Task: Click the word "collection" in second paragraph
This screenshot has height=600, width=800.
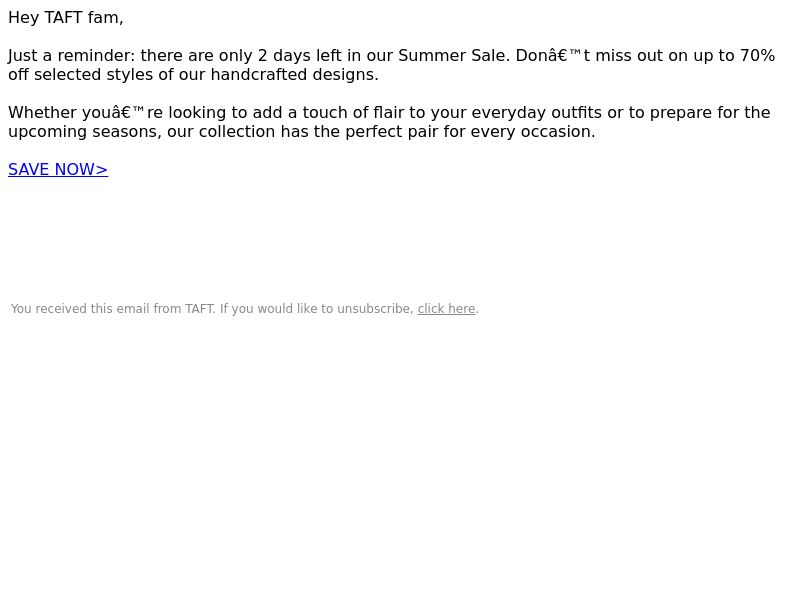Action: click(237, 132)
